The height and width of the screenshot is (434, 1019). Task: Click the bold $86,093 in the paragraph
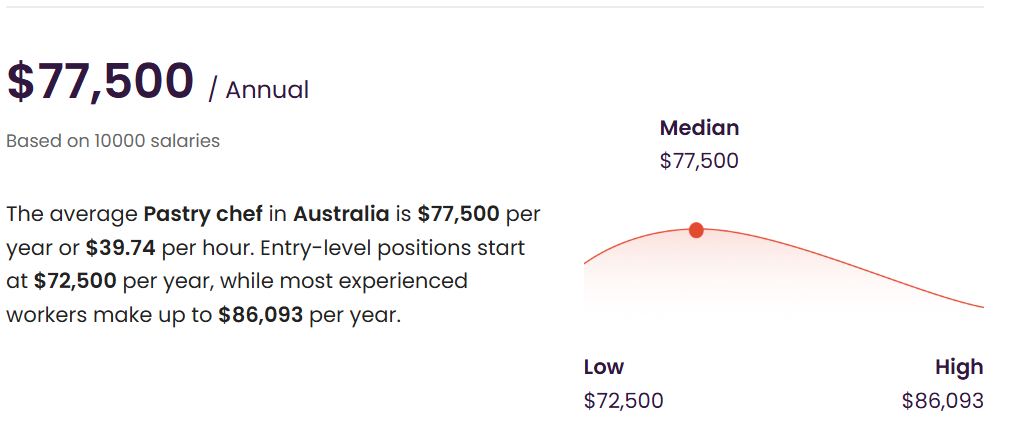click(x=260, y=315)
